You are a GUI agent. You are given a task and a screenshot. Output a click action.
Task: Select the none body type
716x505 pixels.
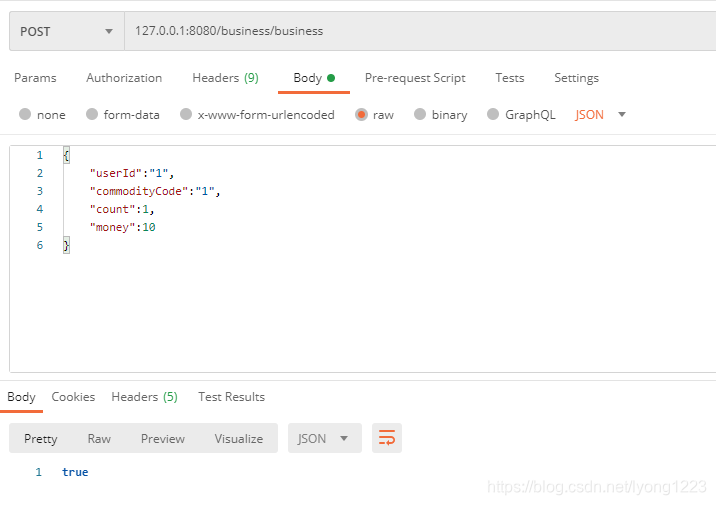(42, 115)
